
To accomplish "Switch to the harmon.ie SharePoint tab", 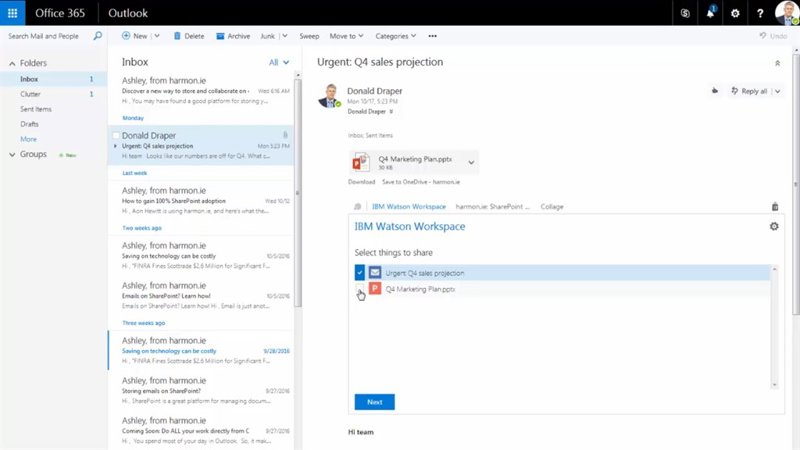I will tap(492, 207).
